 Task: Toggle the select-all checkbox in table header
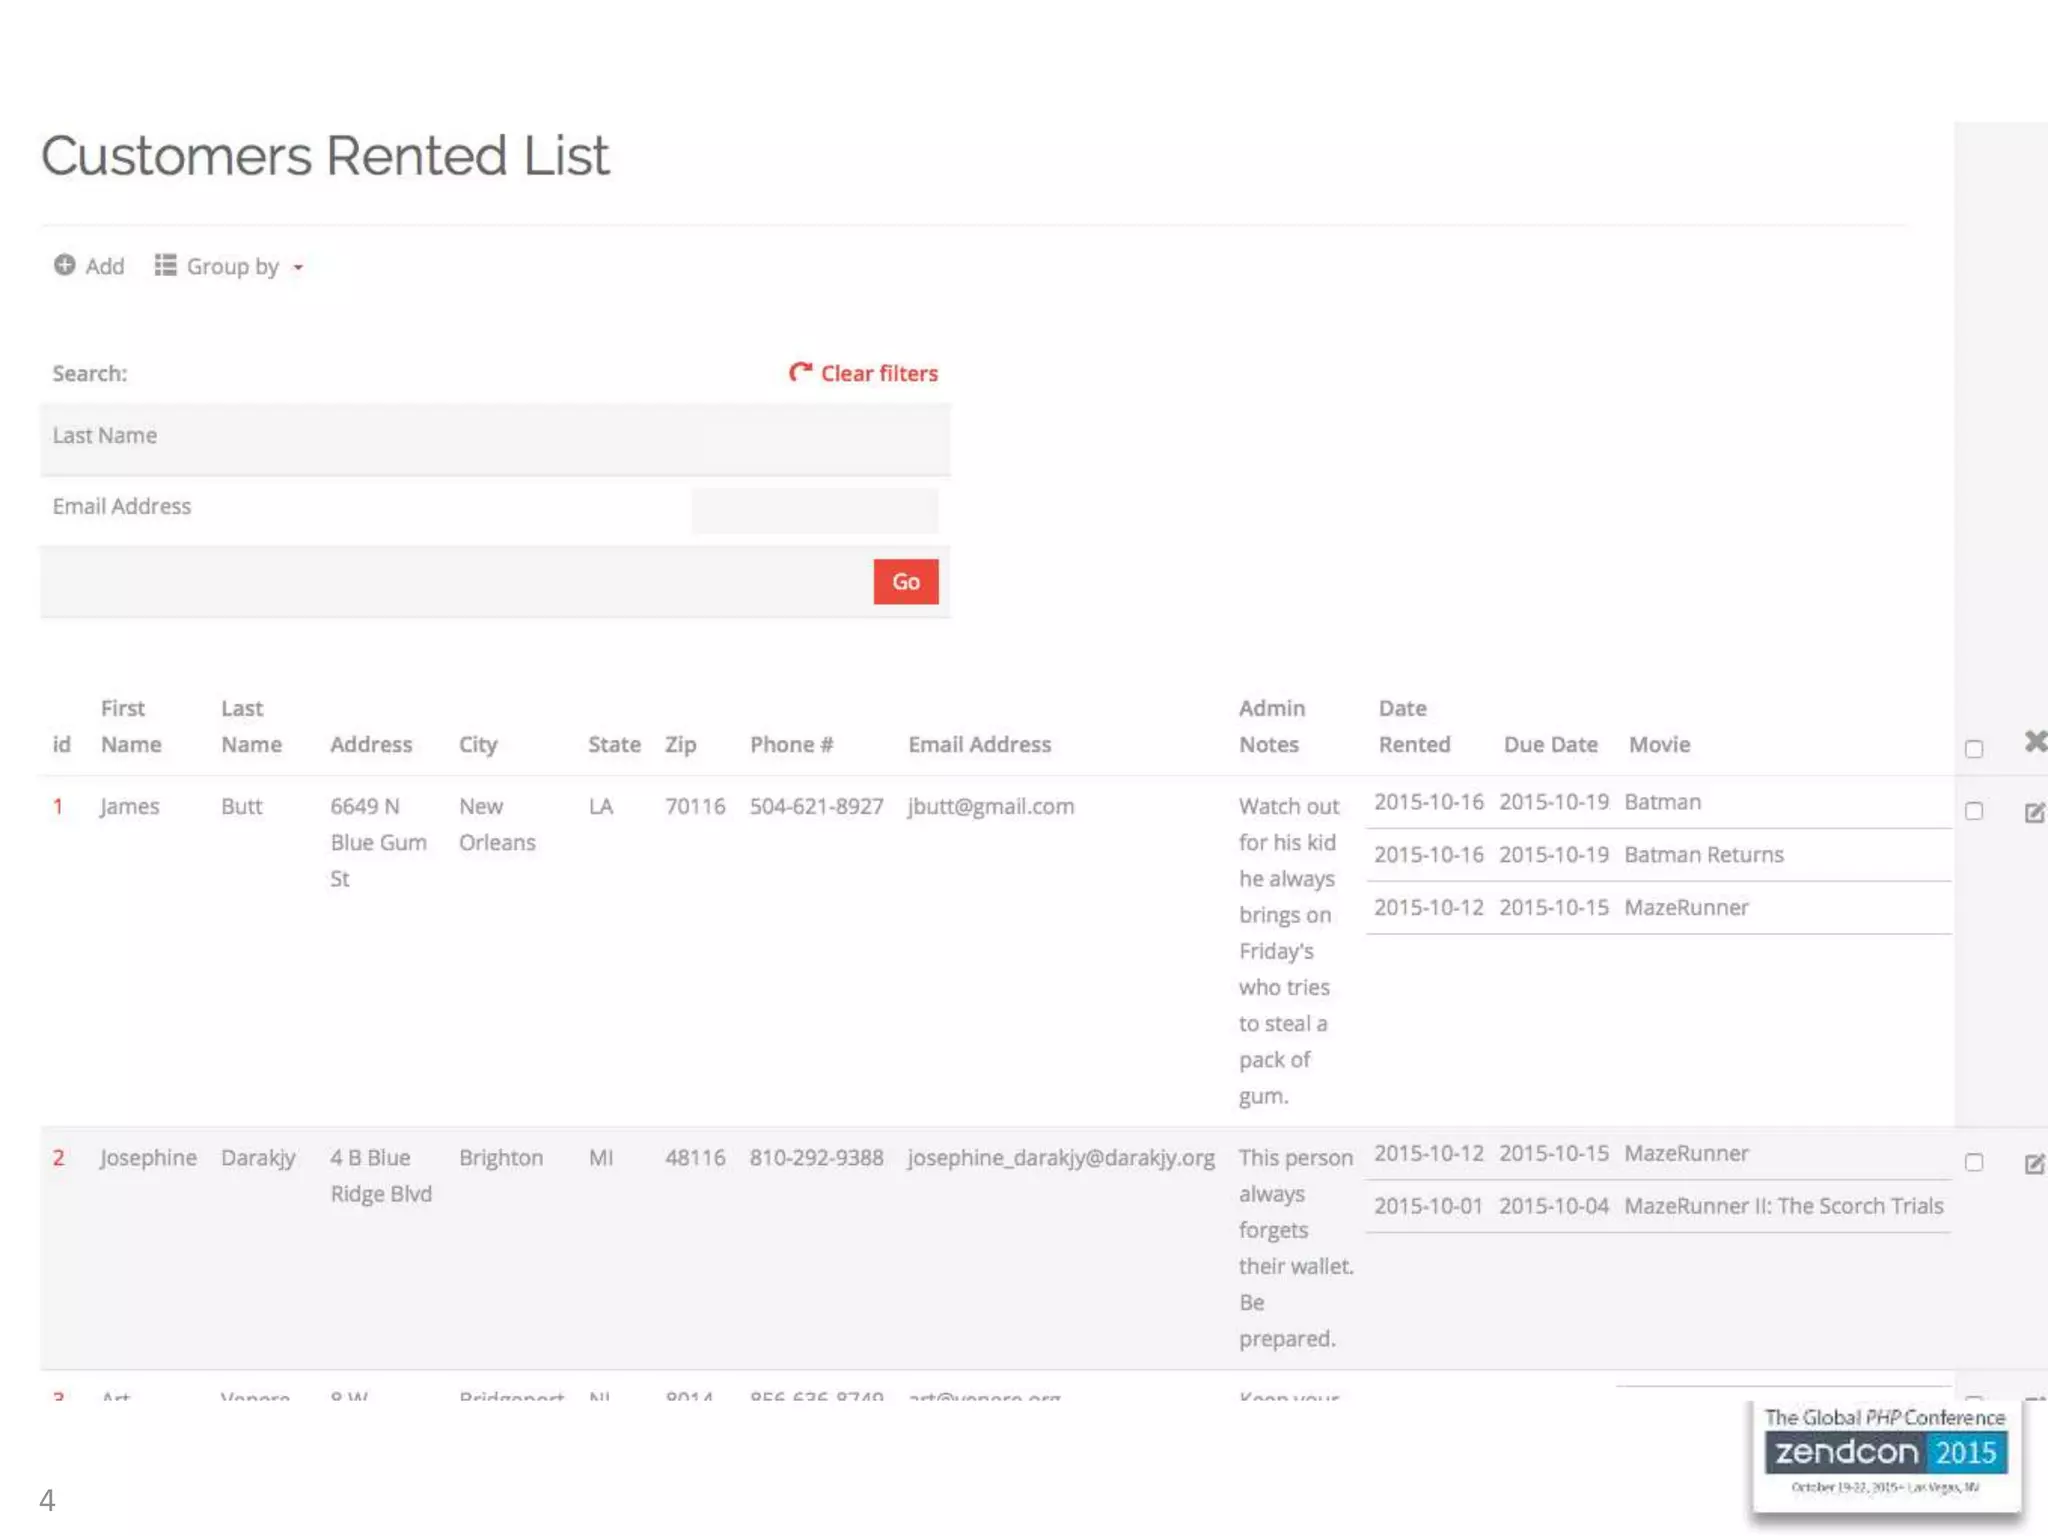[1973, 748]
